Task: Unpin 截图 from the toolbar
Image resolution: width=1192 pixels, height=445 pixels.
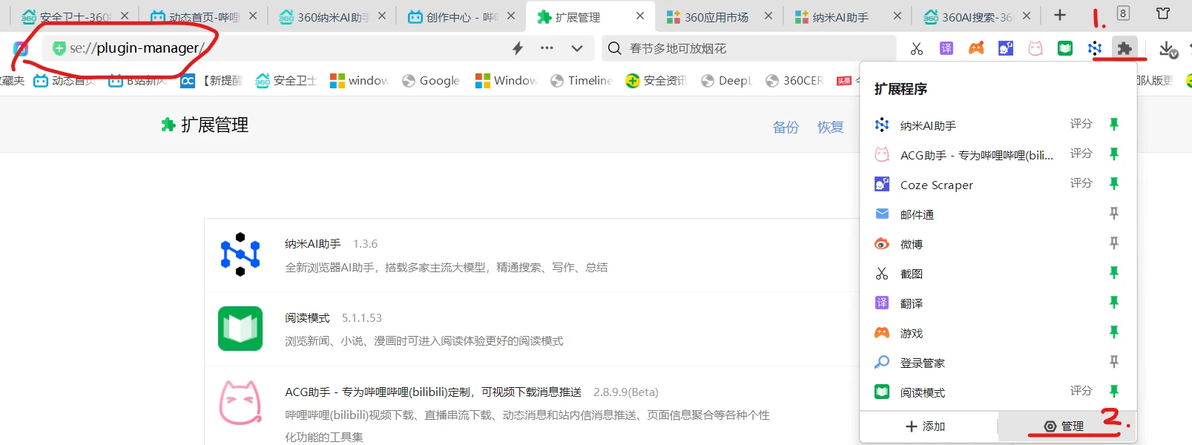Action: (1114, 272)
